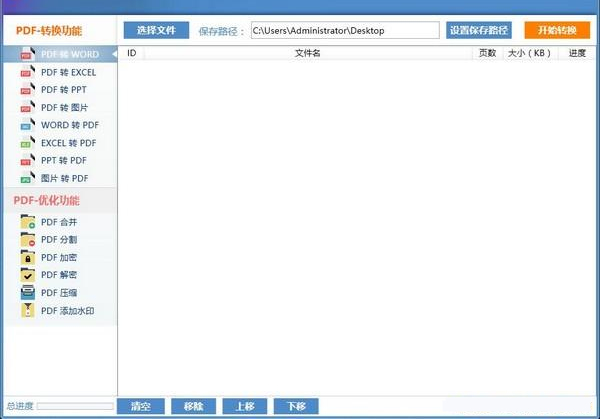600x419 pixels.
Task: Click the PDF 转 图片 file icon
Action: 28,108
